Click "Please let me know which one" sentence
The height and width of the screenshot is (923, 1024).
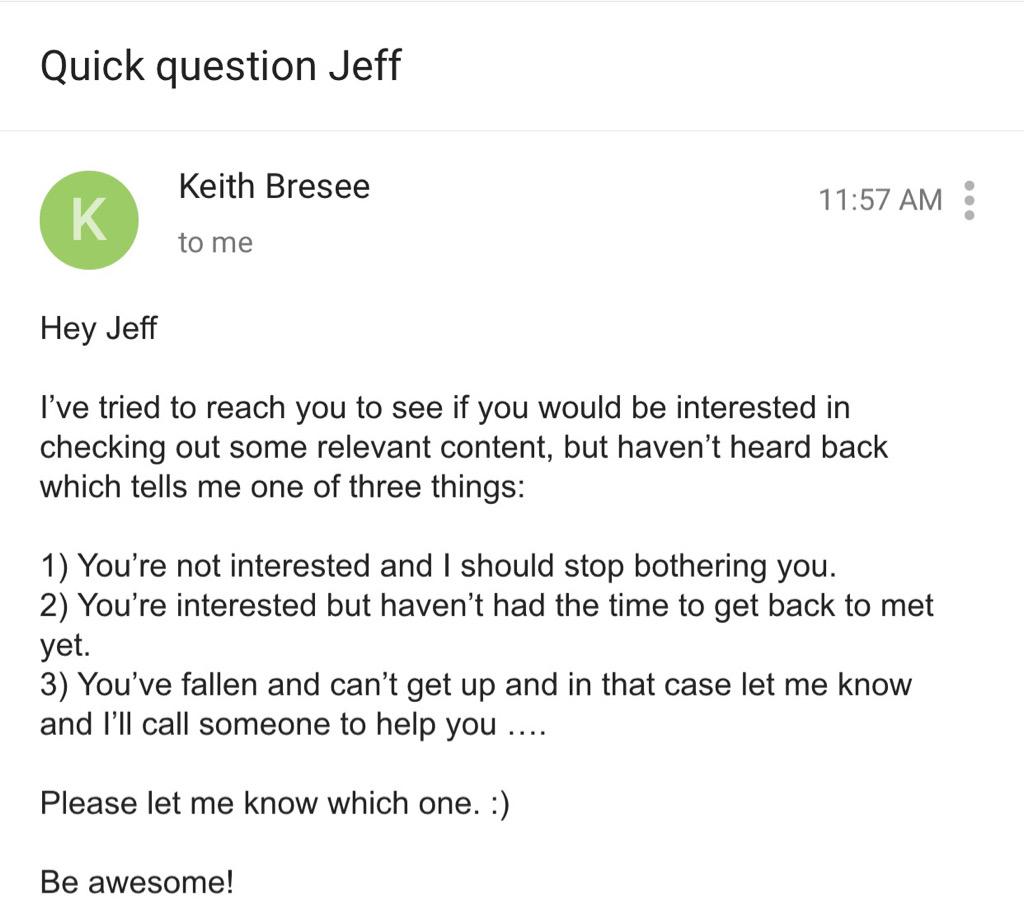click(255, 803)
